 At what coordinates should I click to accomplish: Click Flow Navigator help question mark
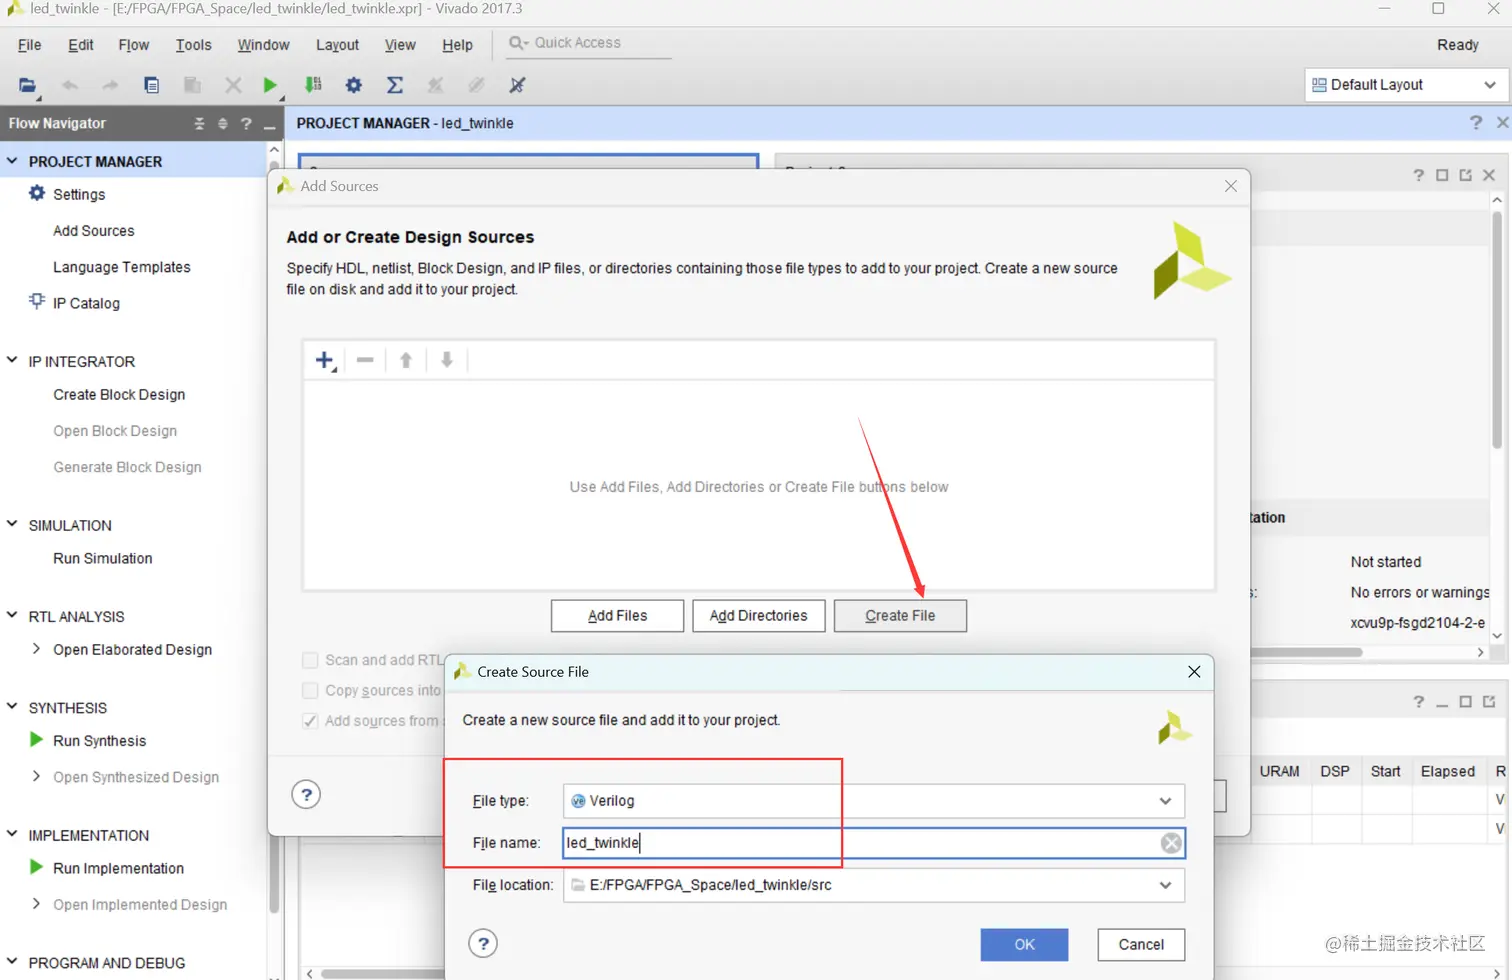(246, 124)
